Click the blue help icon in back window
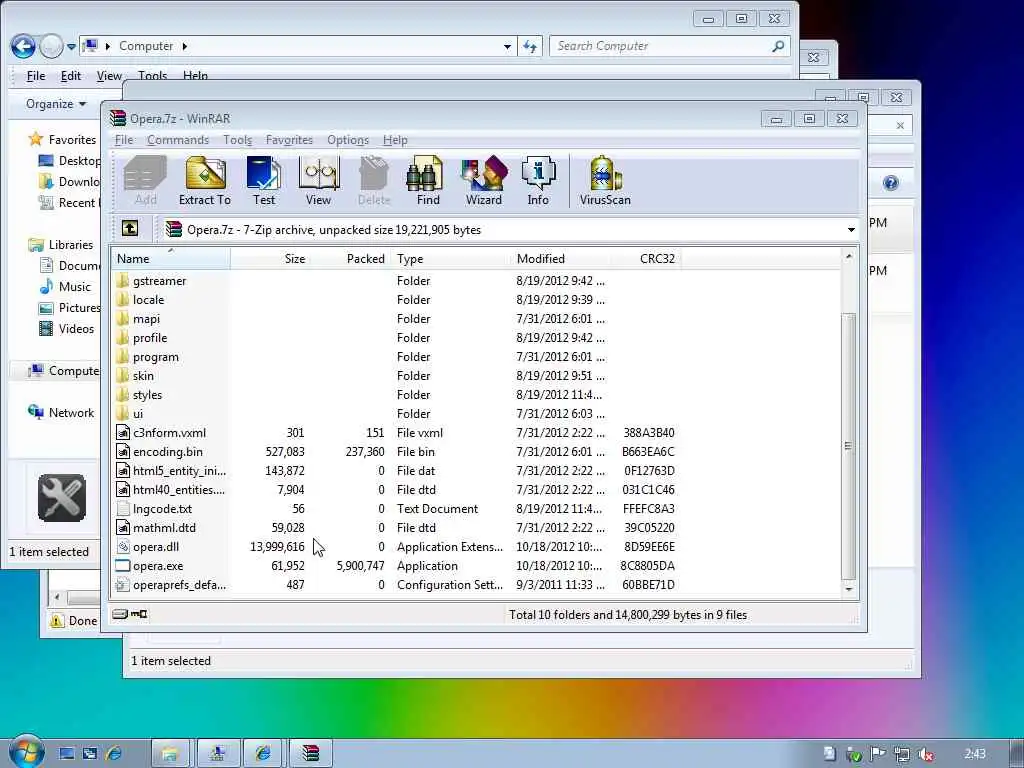1024x768 pixels. click(x=891, y=183)
